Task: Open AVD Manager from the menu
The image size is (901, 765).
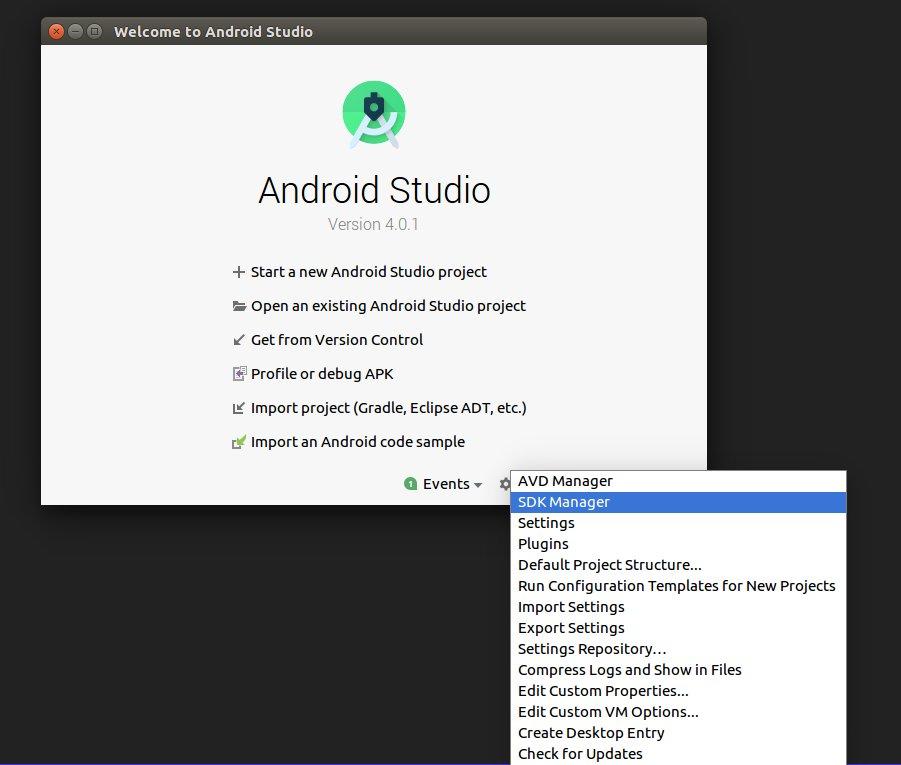Action: [x=678, y=481]
